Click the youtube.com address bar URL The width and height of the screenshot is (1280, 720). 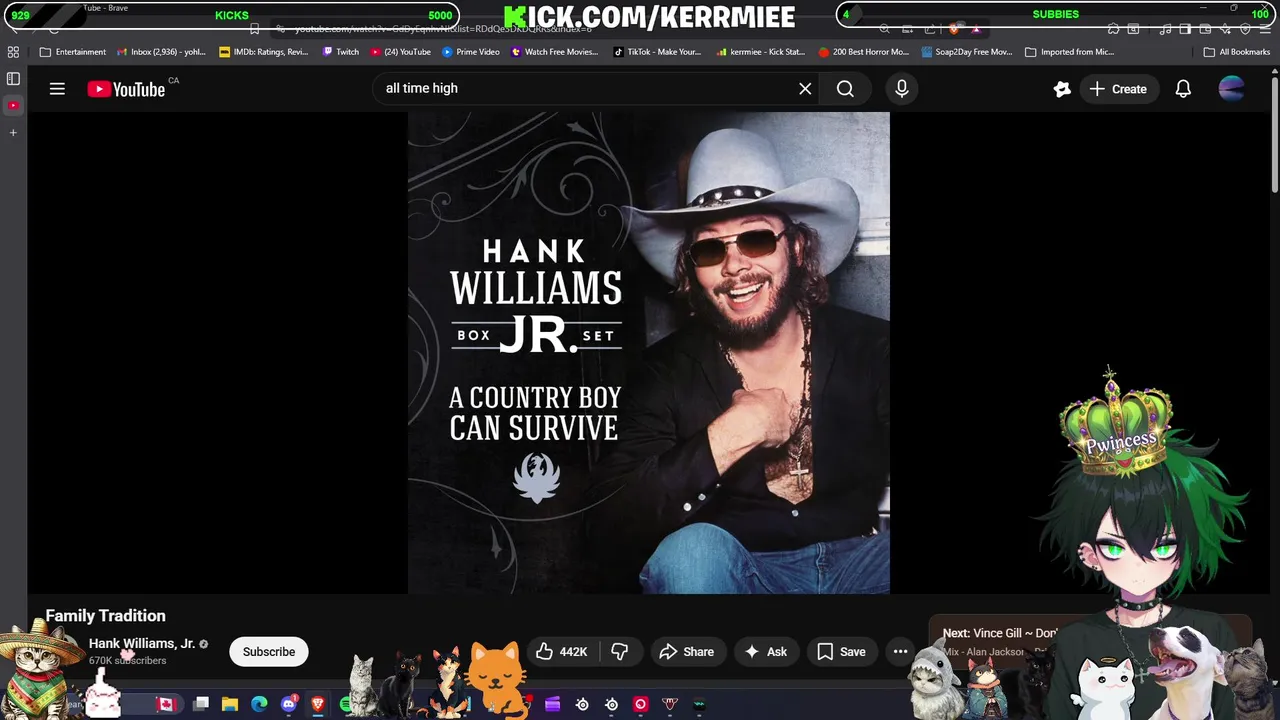443,29
